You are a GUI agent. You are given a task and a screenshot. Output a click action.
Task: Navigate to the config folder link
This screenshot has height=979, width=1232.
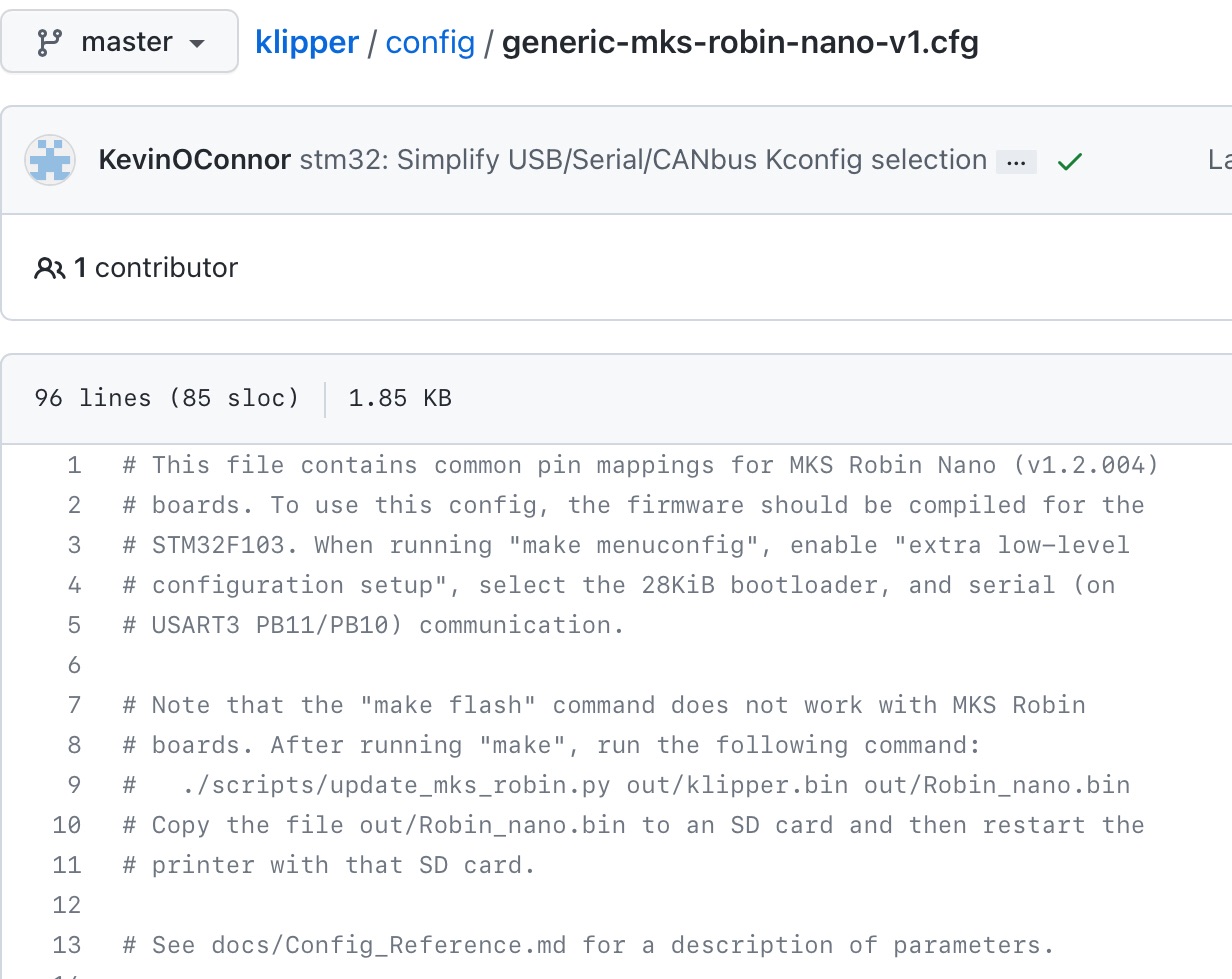[430, 42]
